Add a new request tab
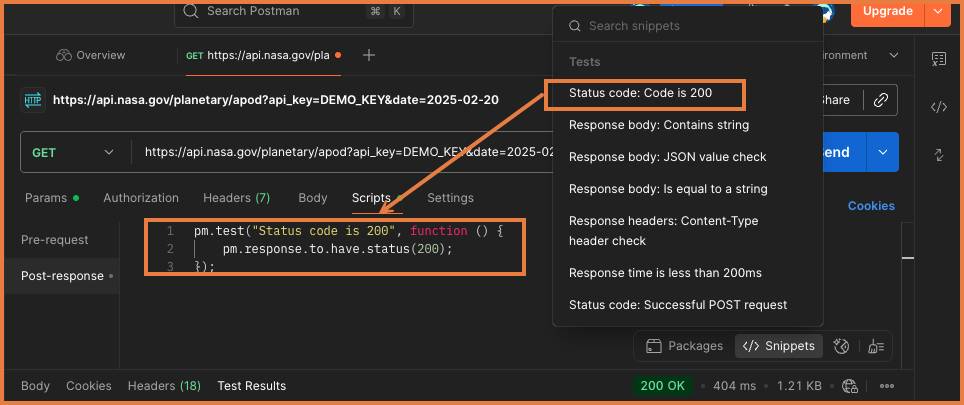This screenshot has width=964, height=405. tap(368, 55)
